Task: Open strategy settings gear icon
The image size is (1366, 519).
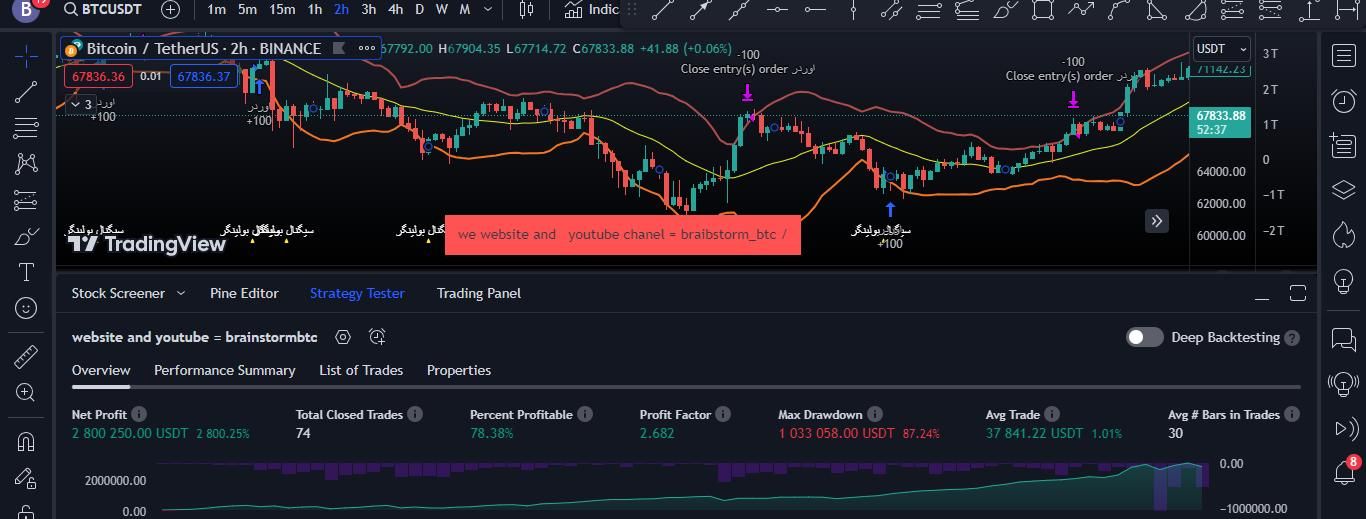Action: 343,337
